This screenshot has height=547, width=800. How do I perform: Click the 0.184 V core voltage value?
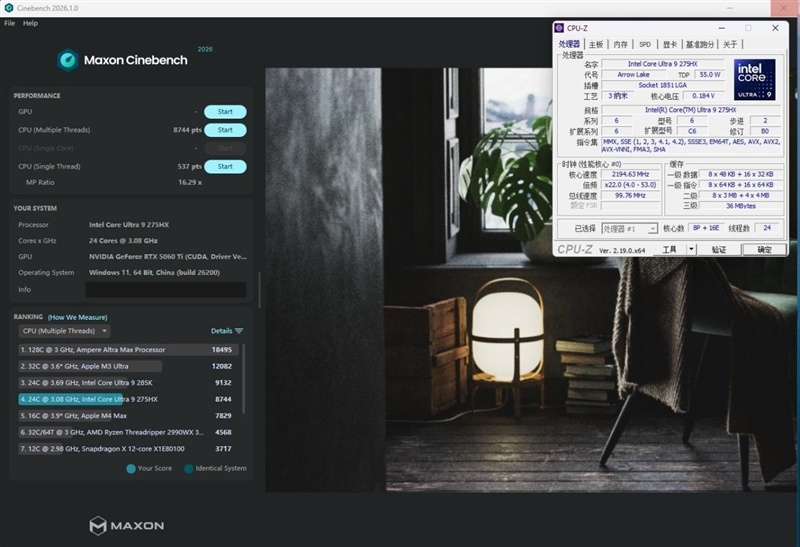click(x=703, y=96)
